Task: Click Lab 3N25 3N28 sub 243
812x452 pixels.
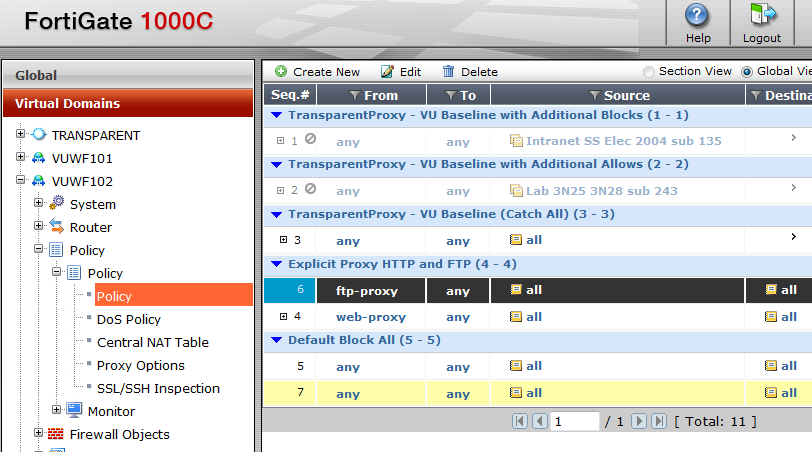Action: pos(602,191)
